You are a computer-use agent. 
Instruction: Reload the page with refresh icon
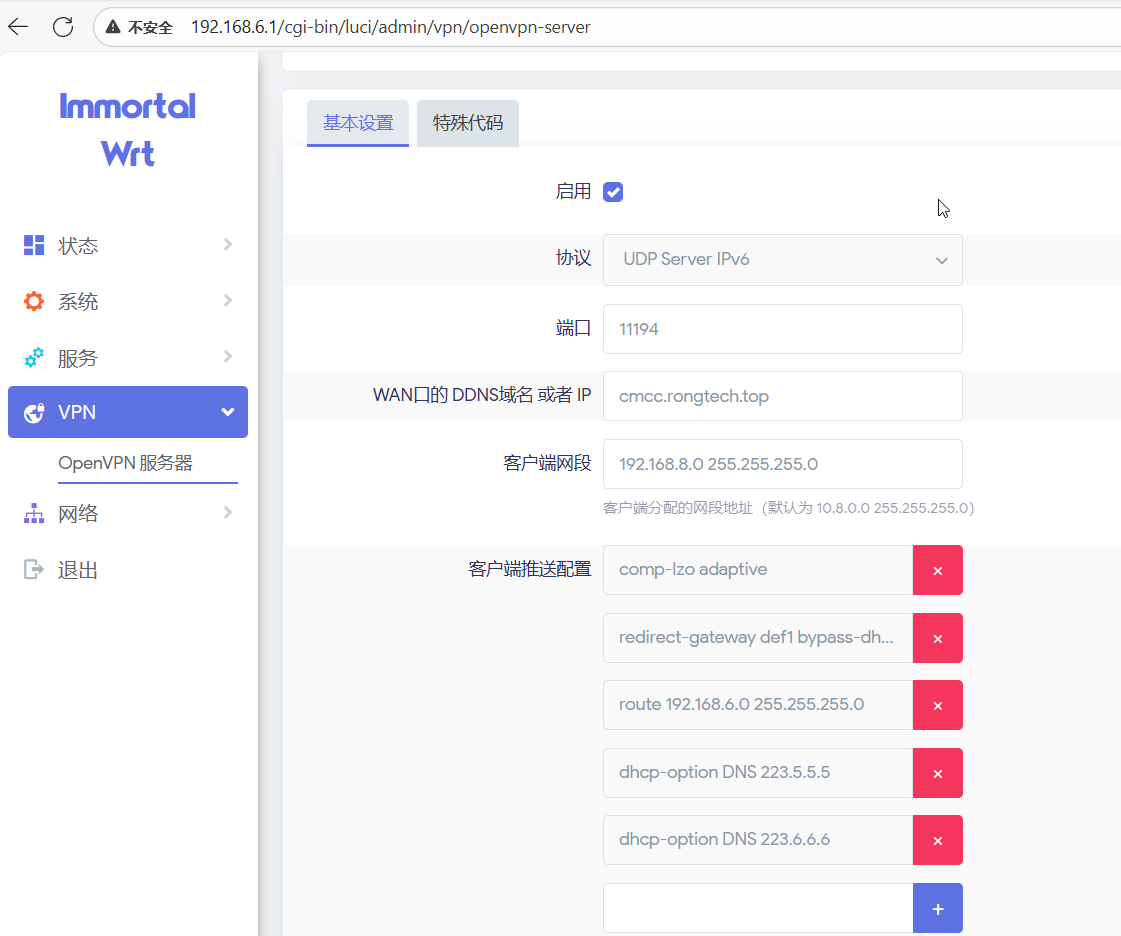[63, 27]
